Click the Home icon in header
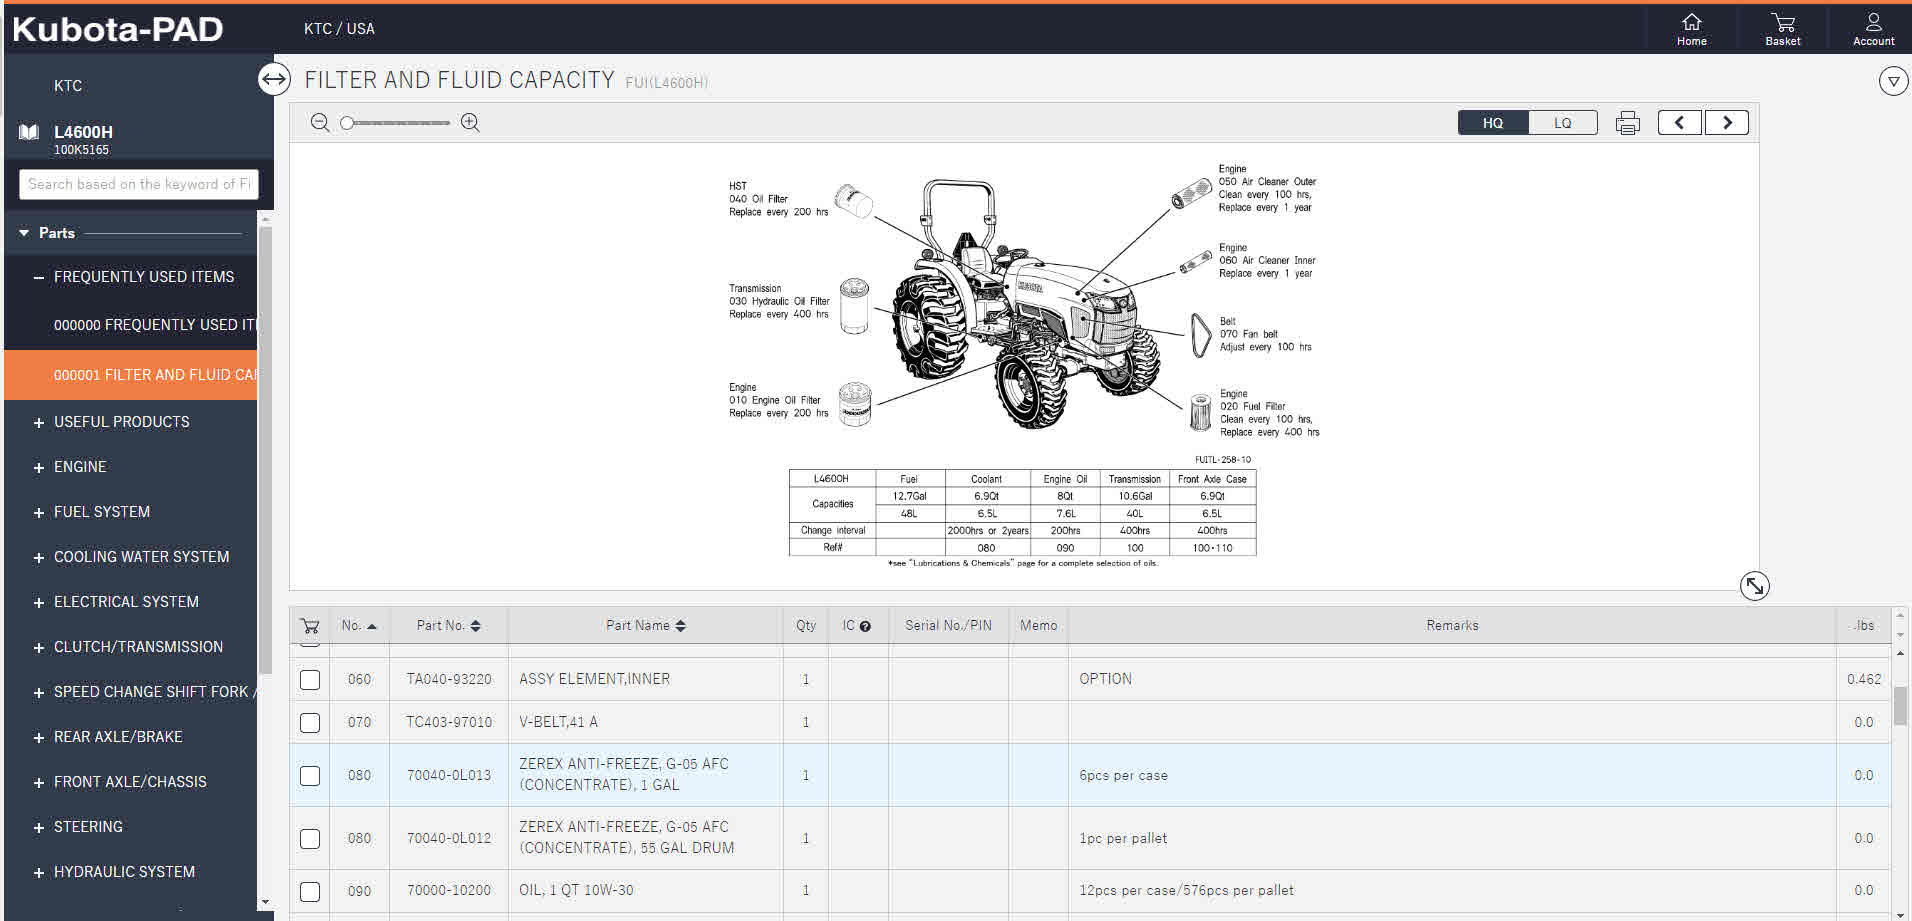Screen dimensions: 1912x921 click(x=1691, y=28)
